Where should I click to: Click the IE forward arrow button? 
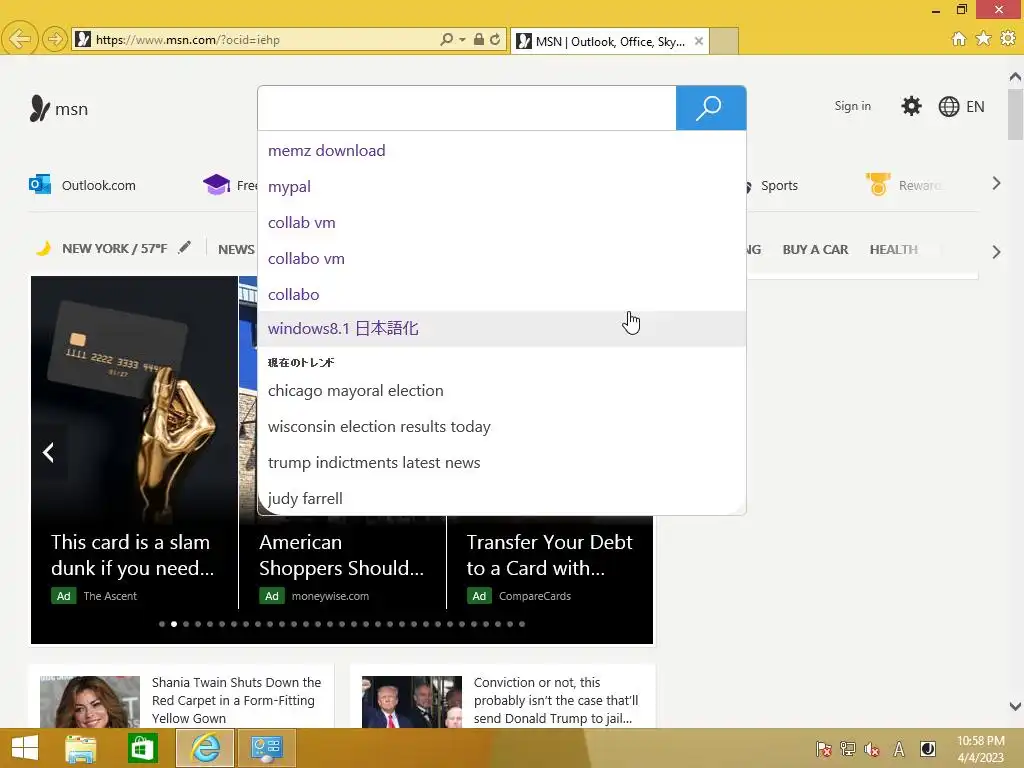tap(55, 39)
